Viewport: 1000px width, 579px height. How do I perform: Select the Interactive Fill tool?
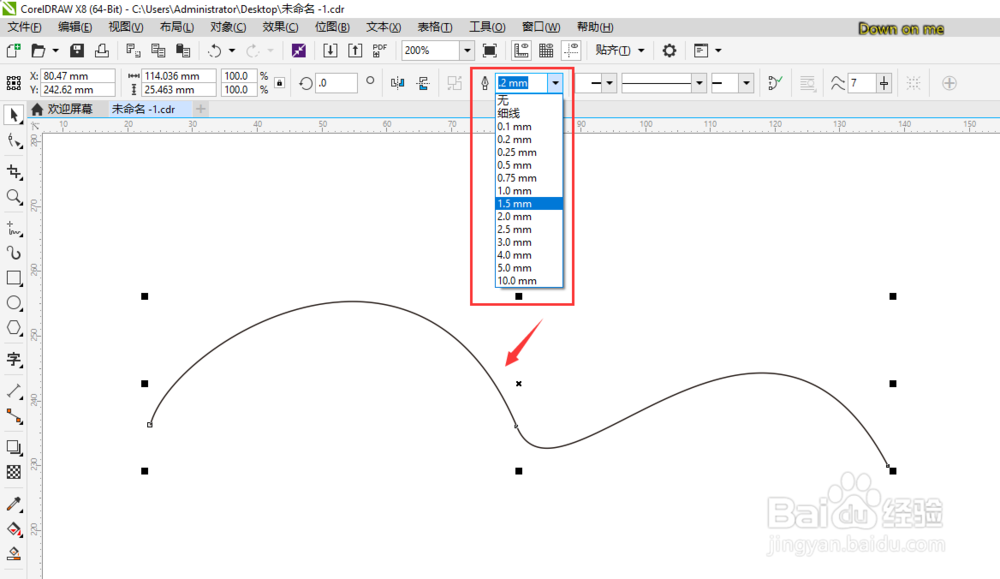[x=13, y=529]
